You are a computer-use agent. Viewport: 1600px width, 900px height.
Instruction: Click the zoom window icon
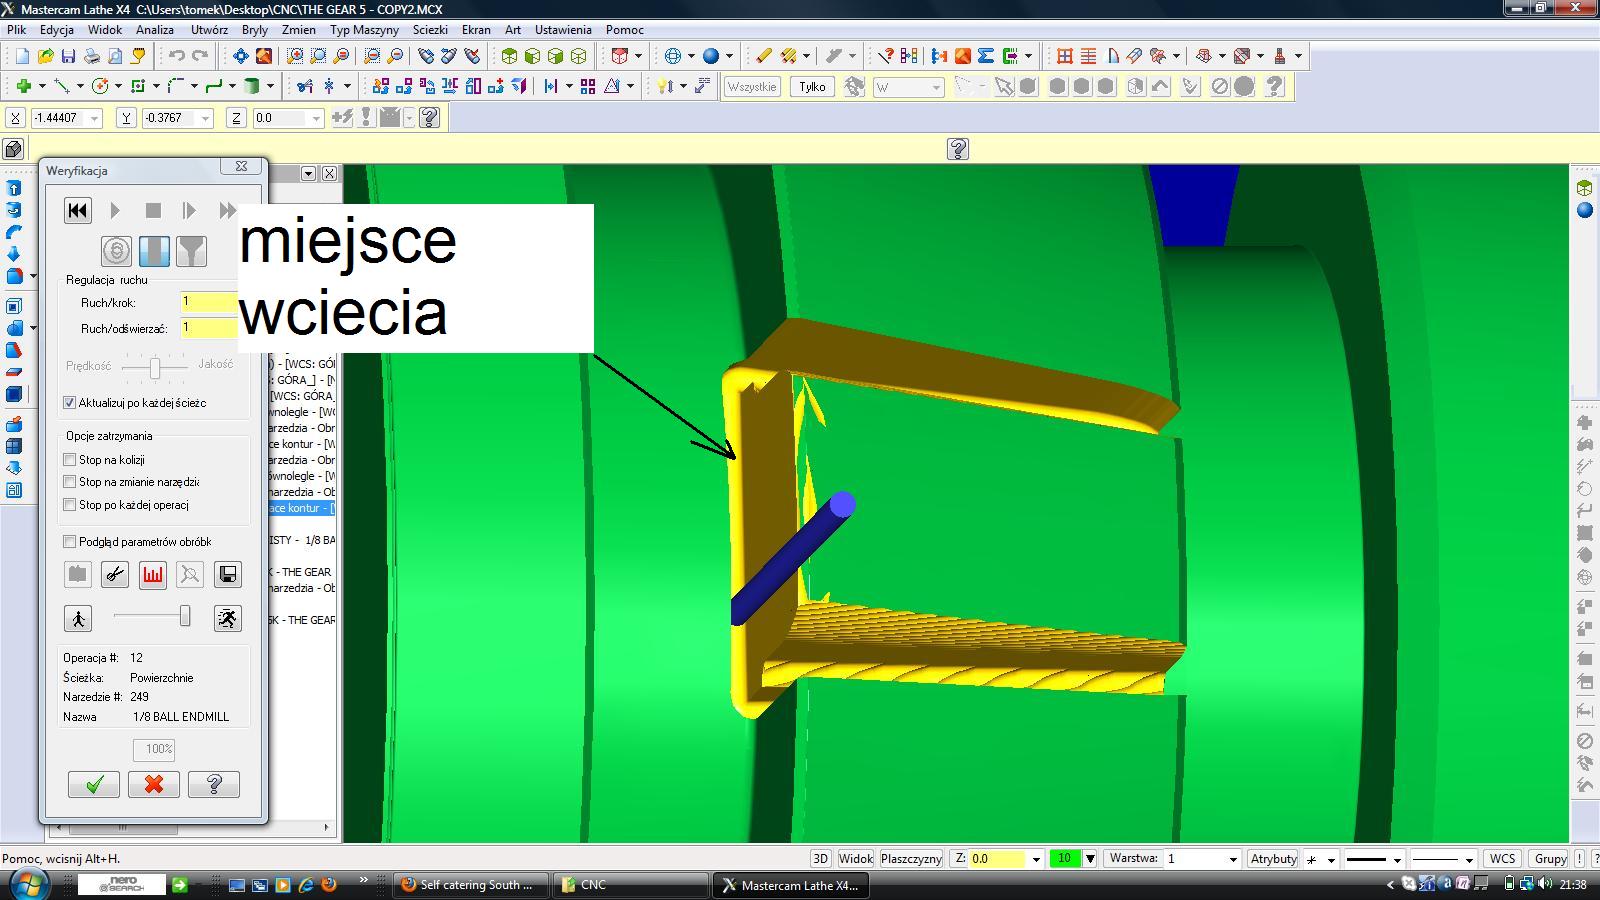click(295, 56)
